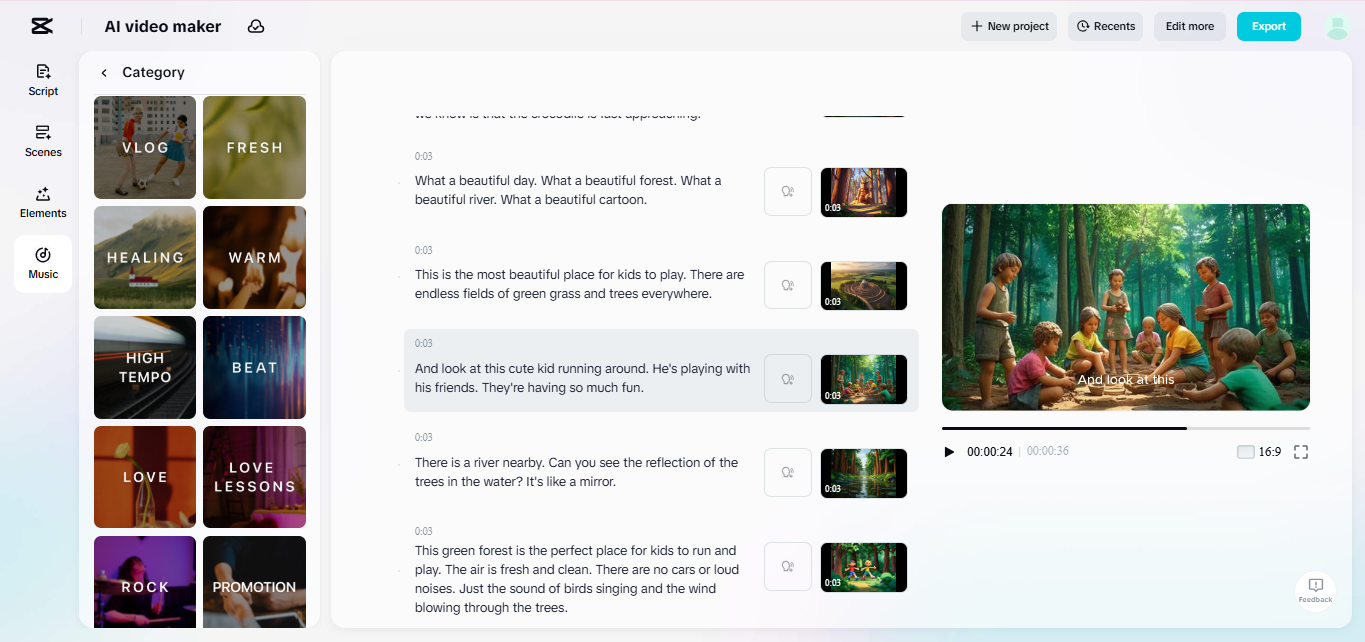1365x642 pixels.
Task: Click the fullscreen icon under the preview
Action: (1302, 452)
